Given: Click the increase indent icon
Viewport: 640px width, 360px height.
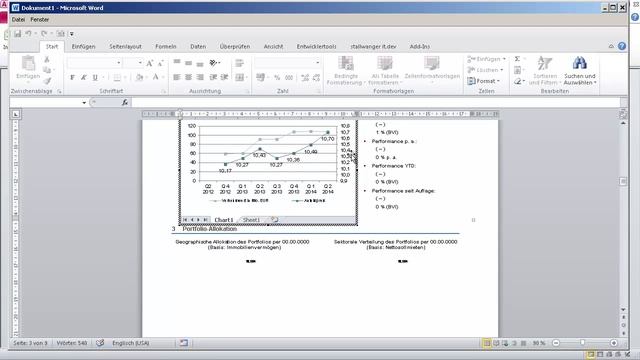Looking at the screenshot, I should tap(224, 77).
